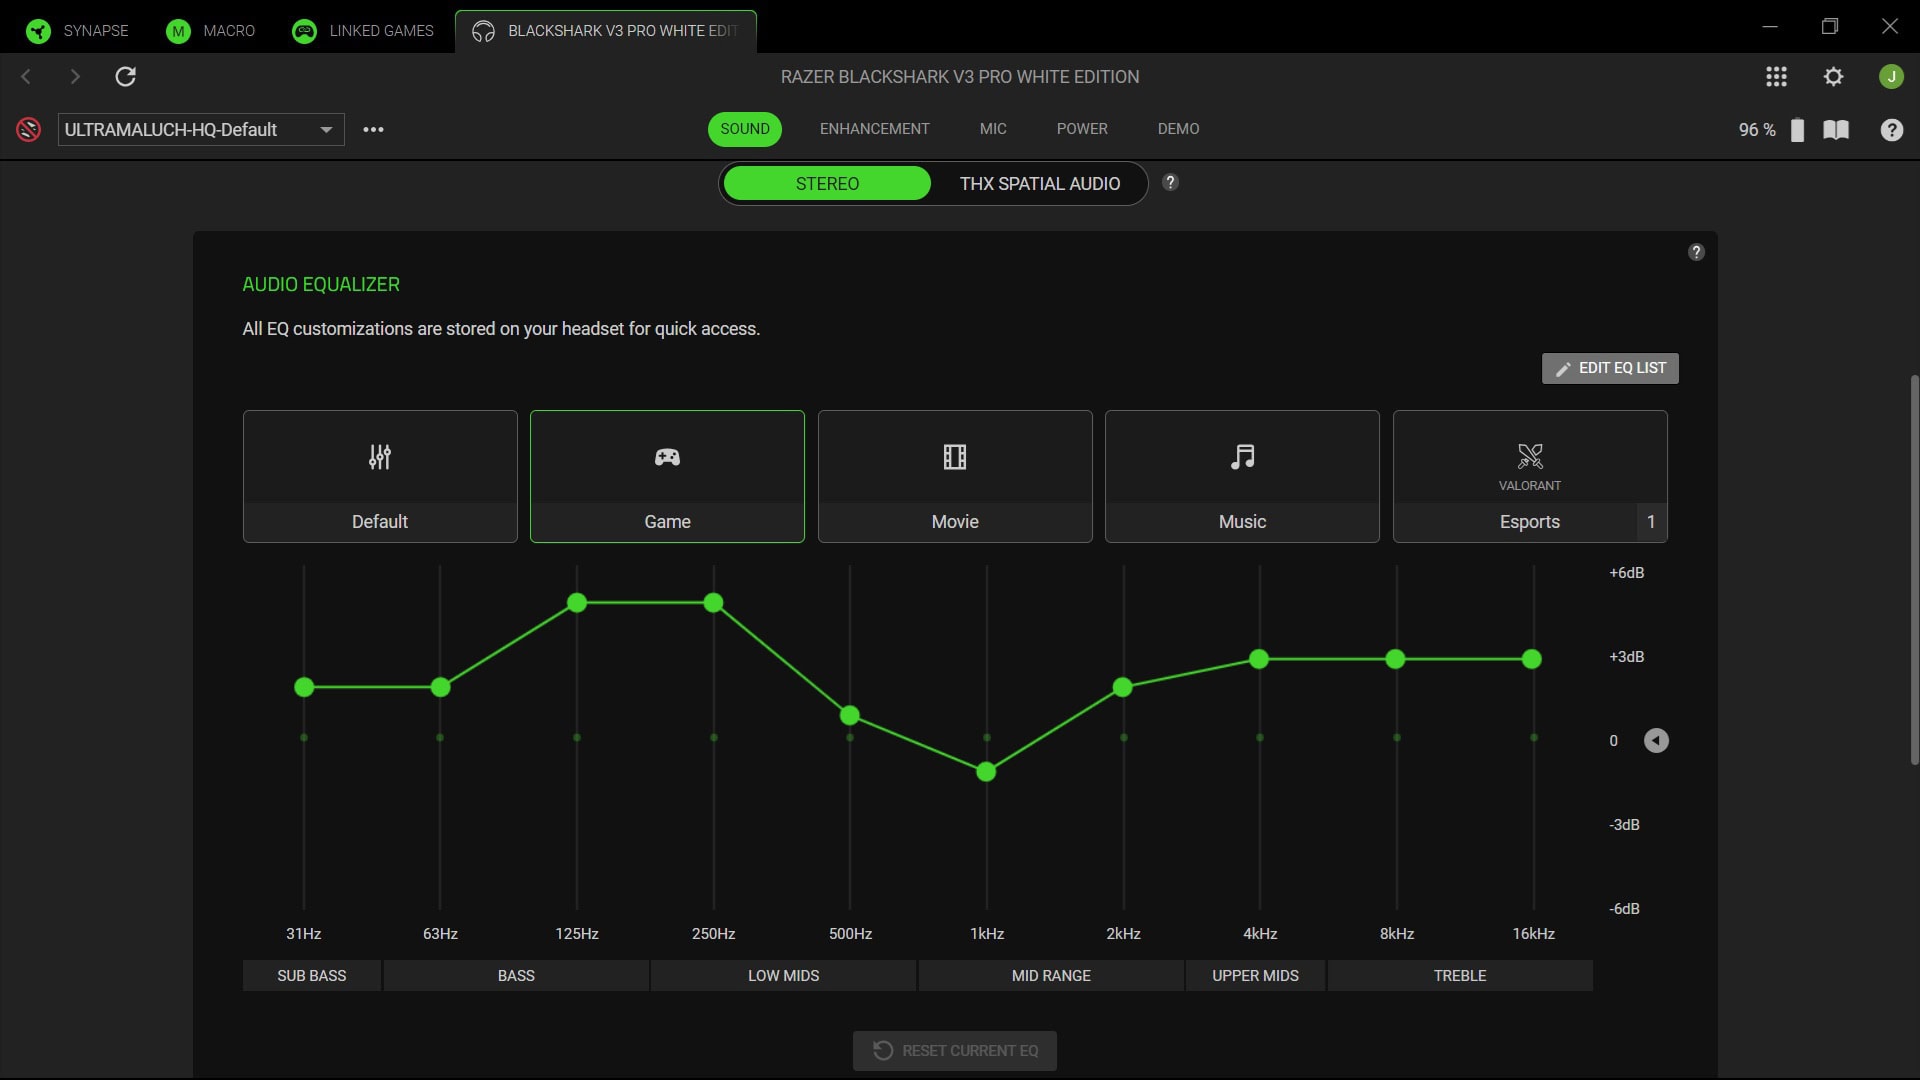Click the vertical page scrollbar
1920x1080 pixels.
(x=1914, y=570)
